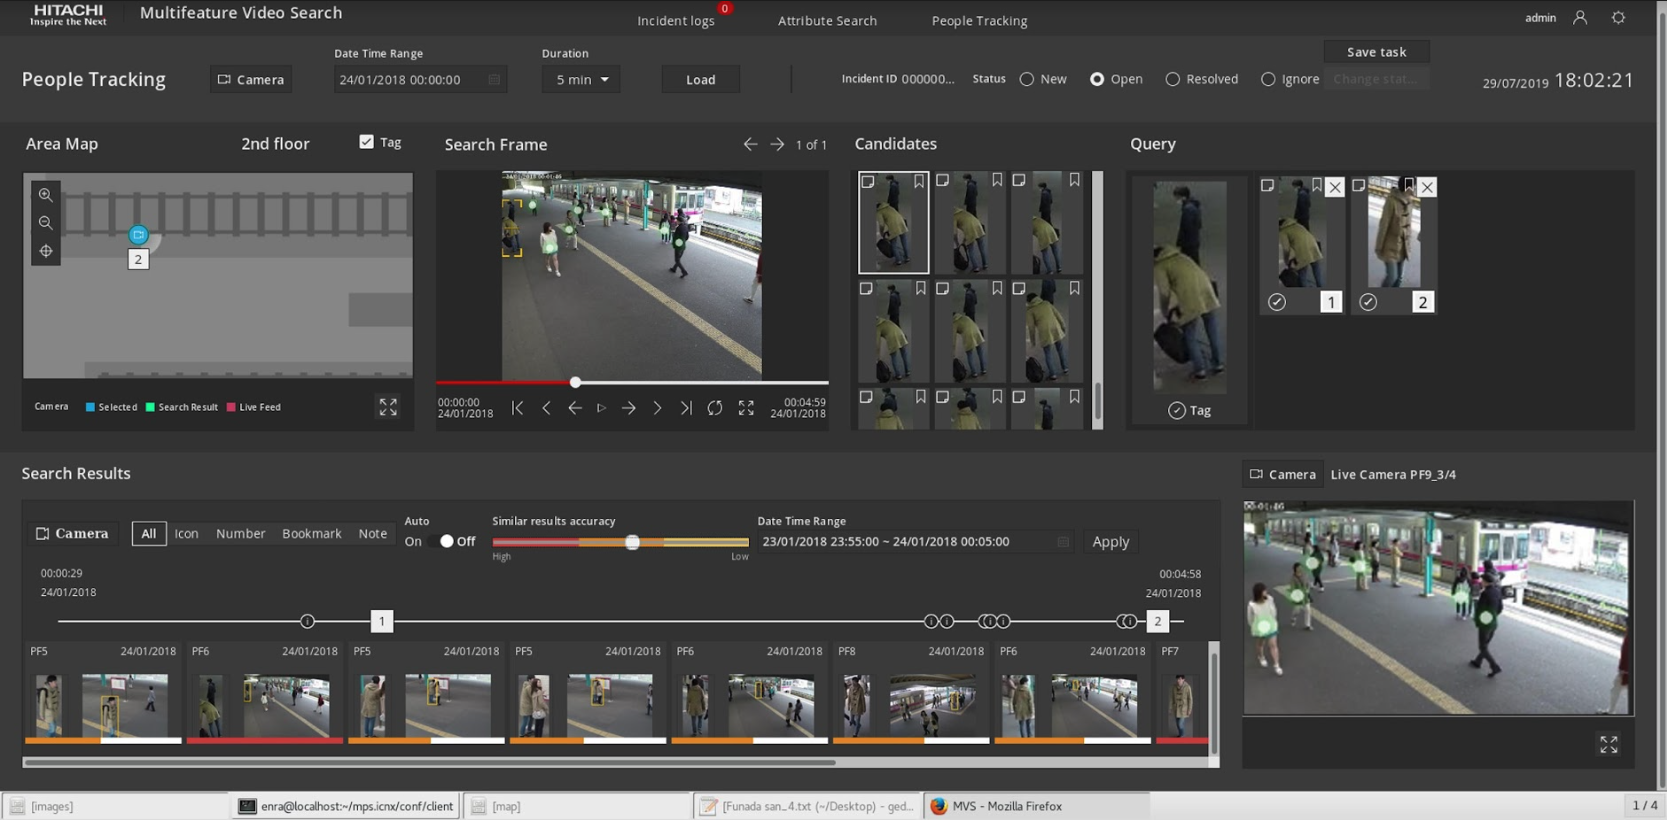Toggle the Auto on/off switch

tap(441, 541)
